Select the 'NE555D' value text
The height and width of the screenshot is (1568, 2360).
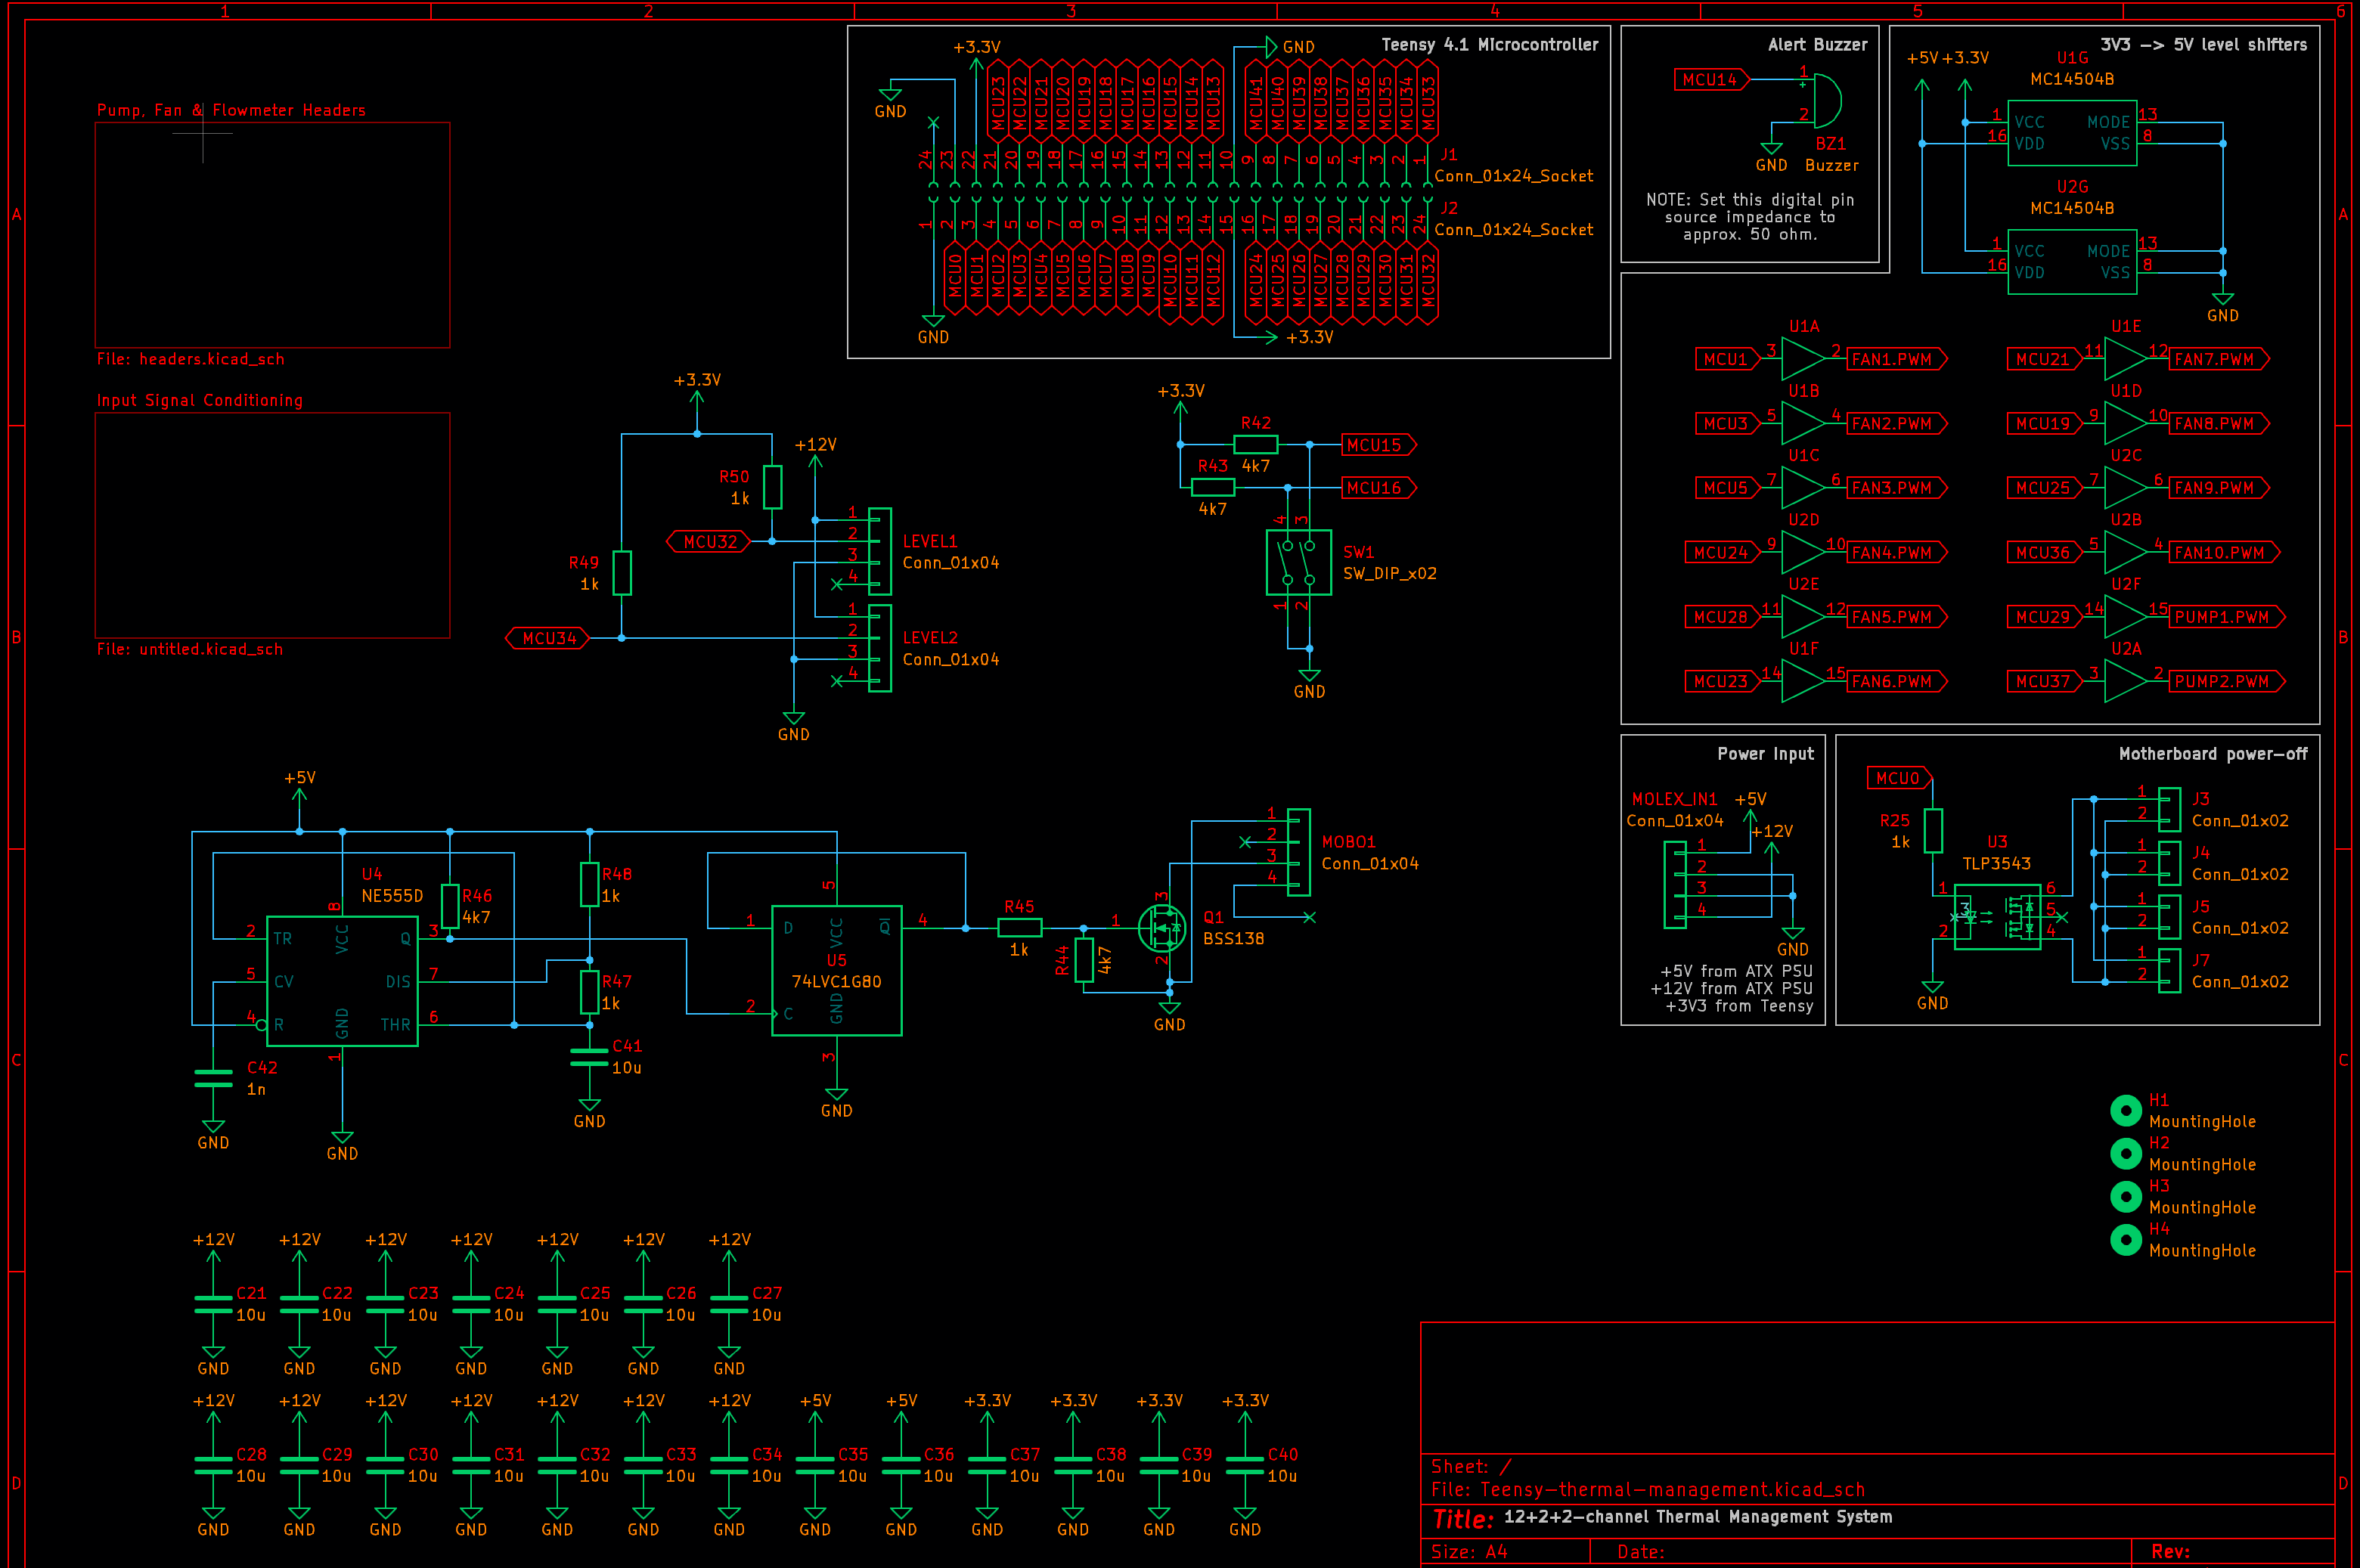(x=392, y=896)
